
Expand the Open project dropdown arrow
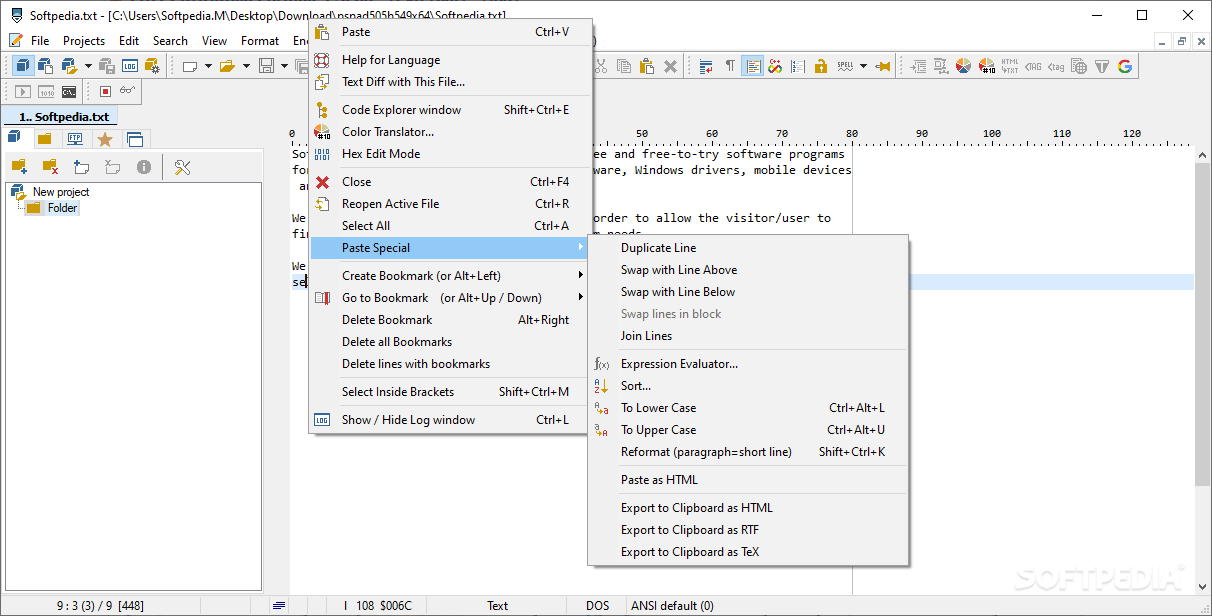tap(88, 66)
